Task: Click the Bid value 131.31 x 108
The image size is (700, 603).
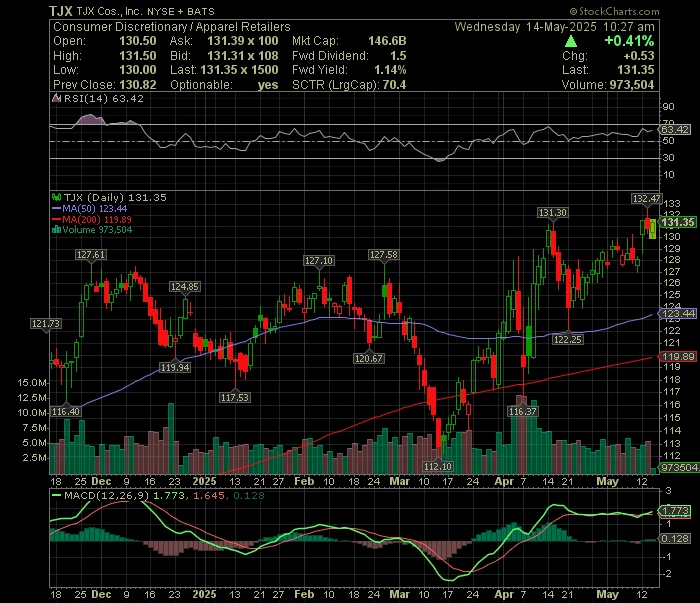Action: (242, 56)
